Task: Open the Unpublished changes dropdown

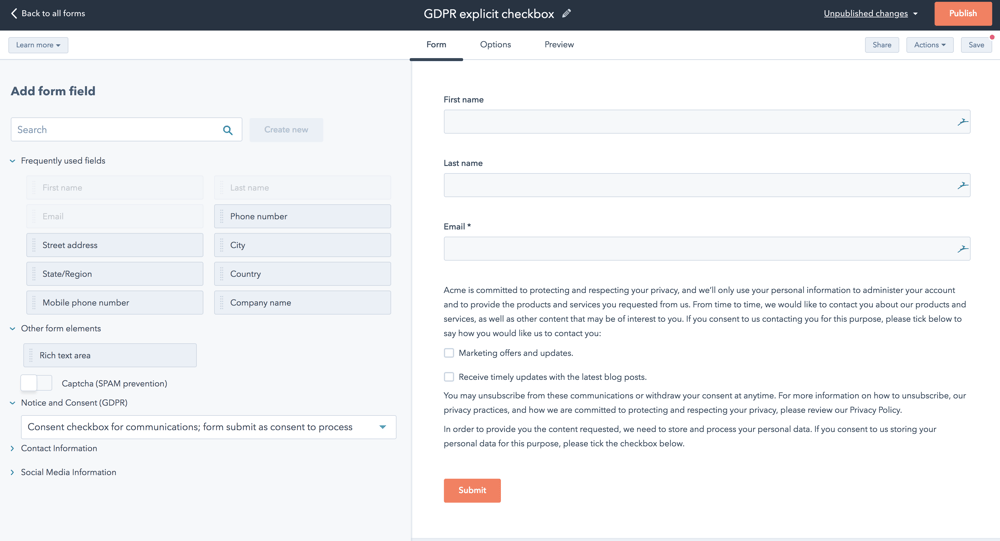Action: point(870,14)
